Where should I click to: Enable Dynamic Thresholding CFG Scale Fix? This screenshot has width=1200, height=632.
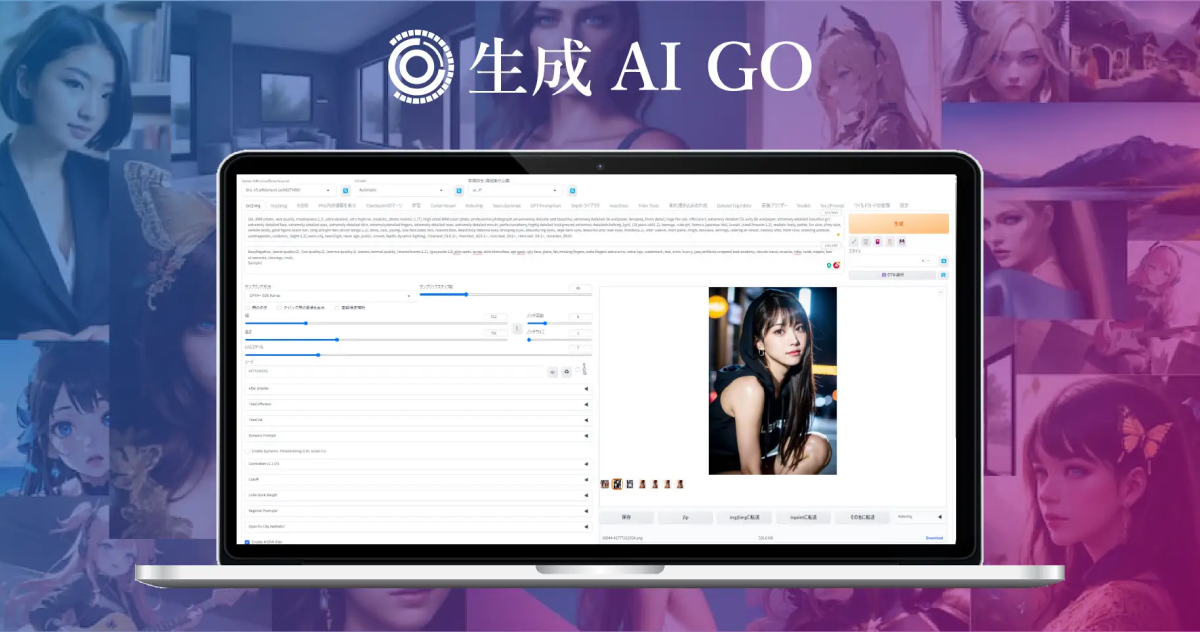click(247, 451)
